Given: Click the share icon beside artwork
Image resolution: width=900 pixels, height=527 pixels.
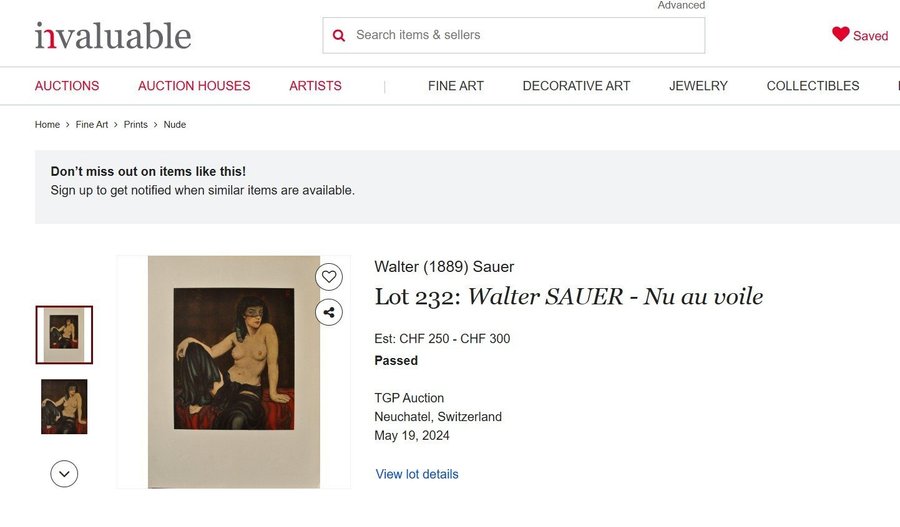Looking at the screenshot, I should click(x=329, y=312).
